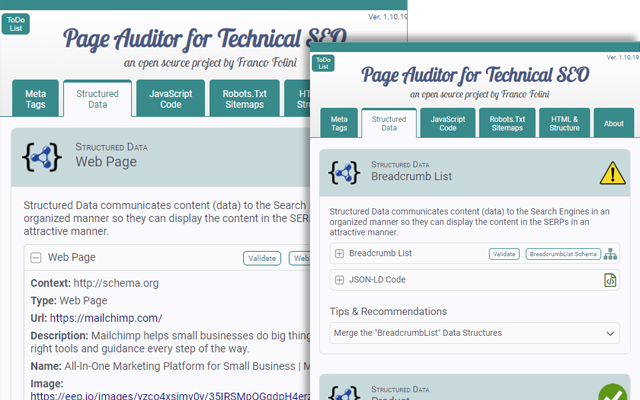Click the Breadcrumb List card heading
The height and width of the screenshot is (400, 640).
click(x=411, y=176)
